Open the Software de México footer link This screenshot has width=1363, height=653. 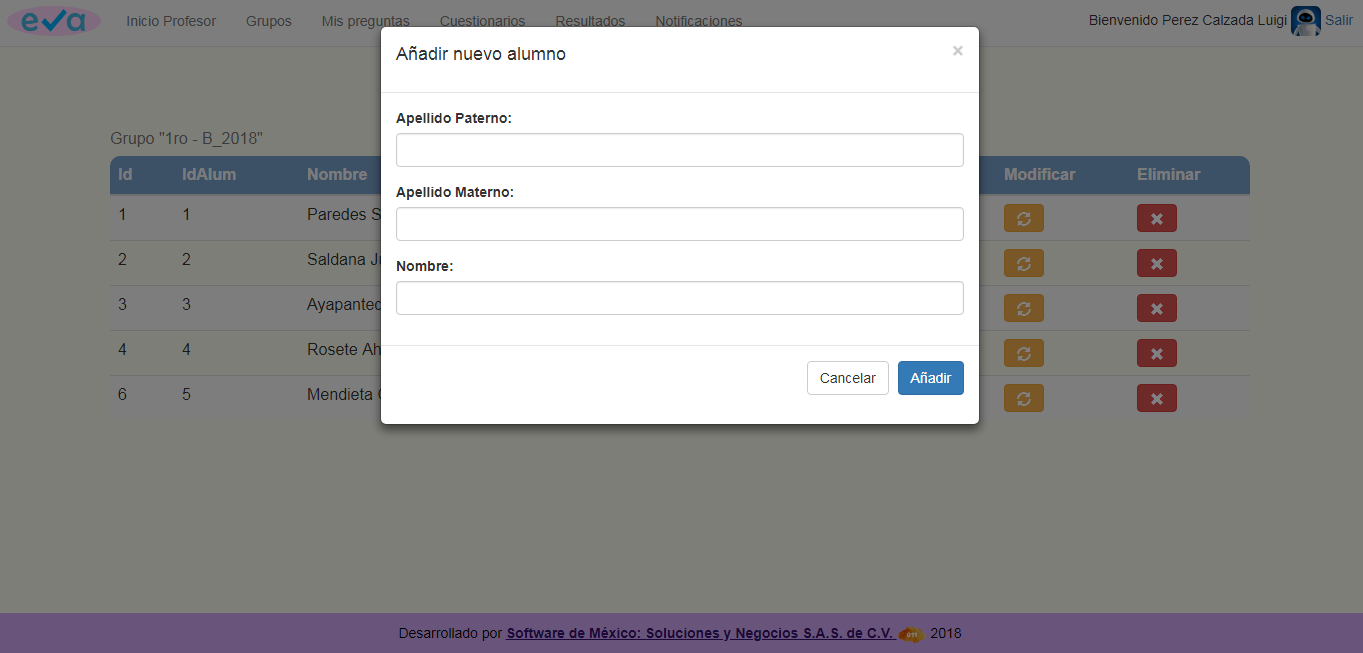tap(700, 632)
